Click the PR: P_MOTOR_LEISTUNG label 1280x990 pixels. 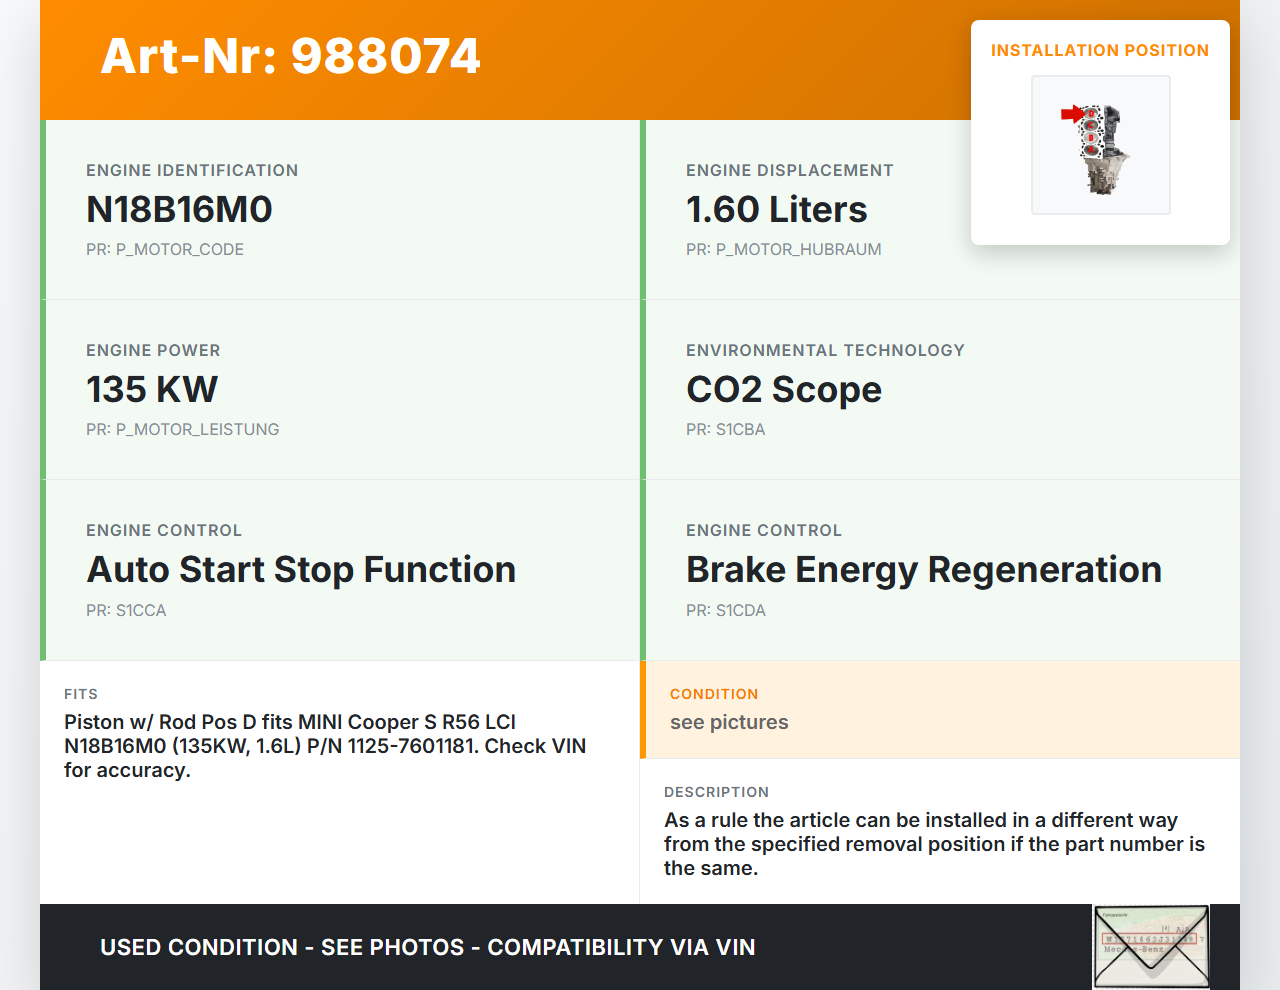pyautogui.click(x=182, y=430)
